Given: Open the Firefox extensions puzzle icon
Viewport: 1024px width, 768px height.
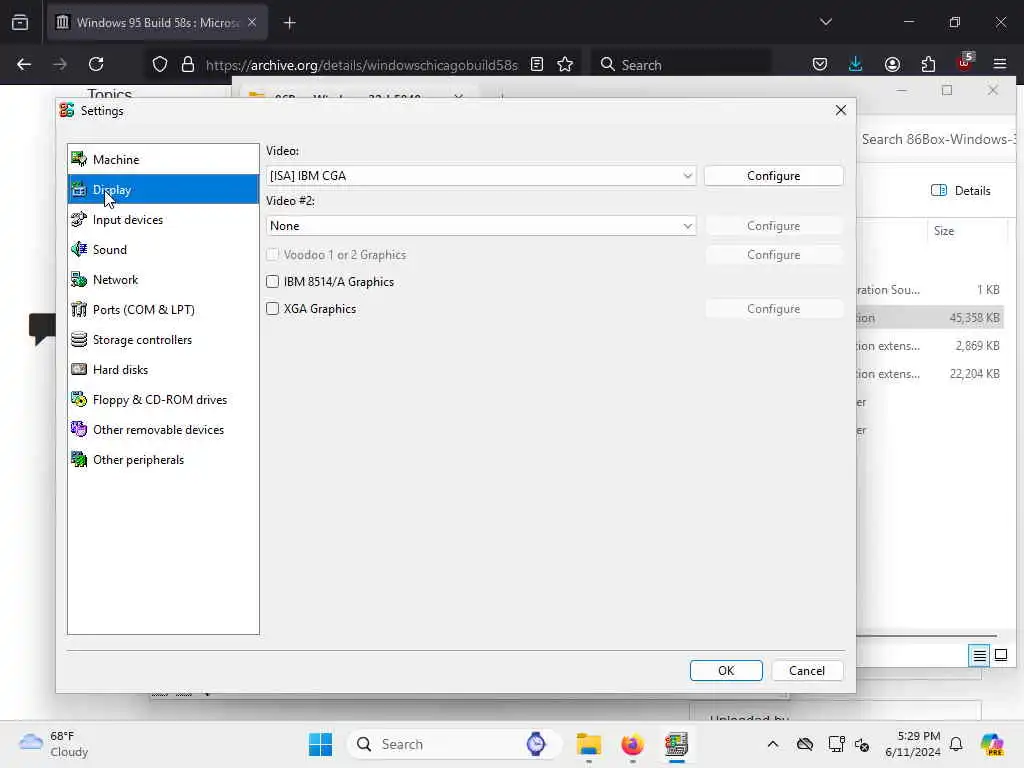Looking at the screenshot, I should point(928,64).
